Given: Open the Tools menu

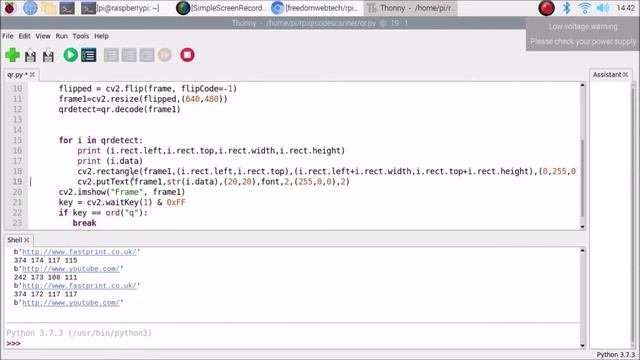Looking at the screenshot, I should click(81, 36).
